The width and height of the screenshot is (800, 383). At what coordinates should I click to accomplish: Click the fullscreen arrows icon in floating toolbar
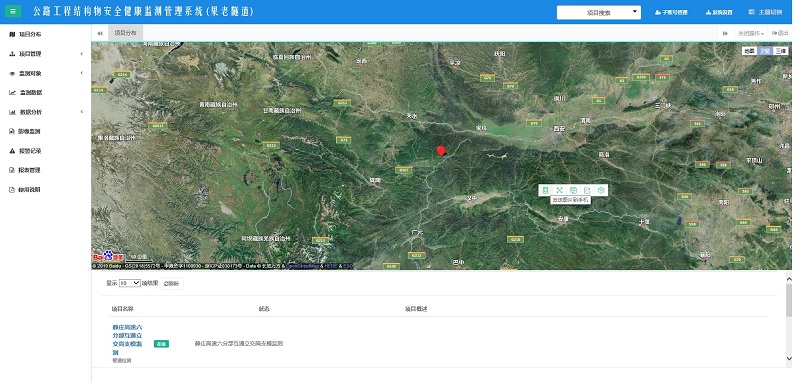point(559,190)
